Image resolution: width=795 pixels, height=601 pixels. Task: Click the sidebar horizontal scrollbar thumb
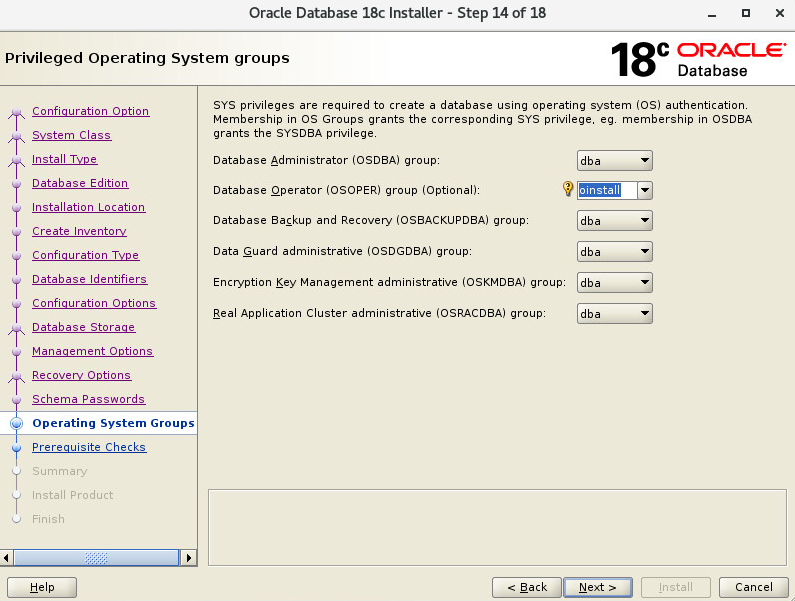[x=96, y=558]
